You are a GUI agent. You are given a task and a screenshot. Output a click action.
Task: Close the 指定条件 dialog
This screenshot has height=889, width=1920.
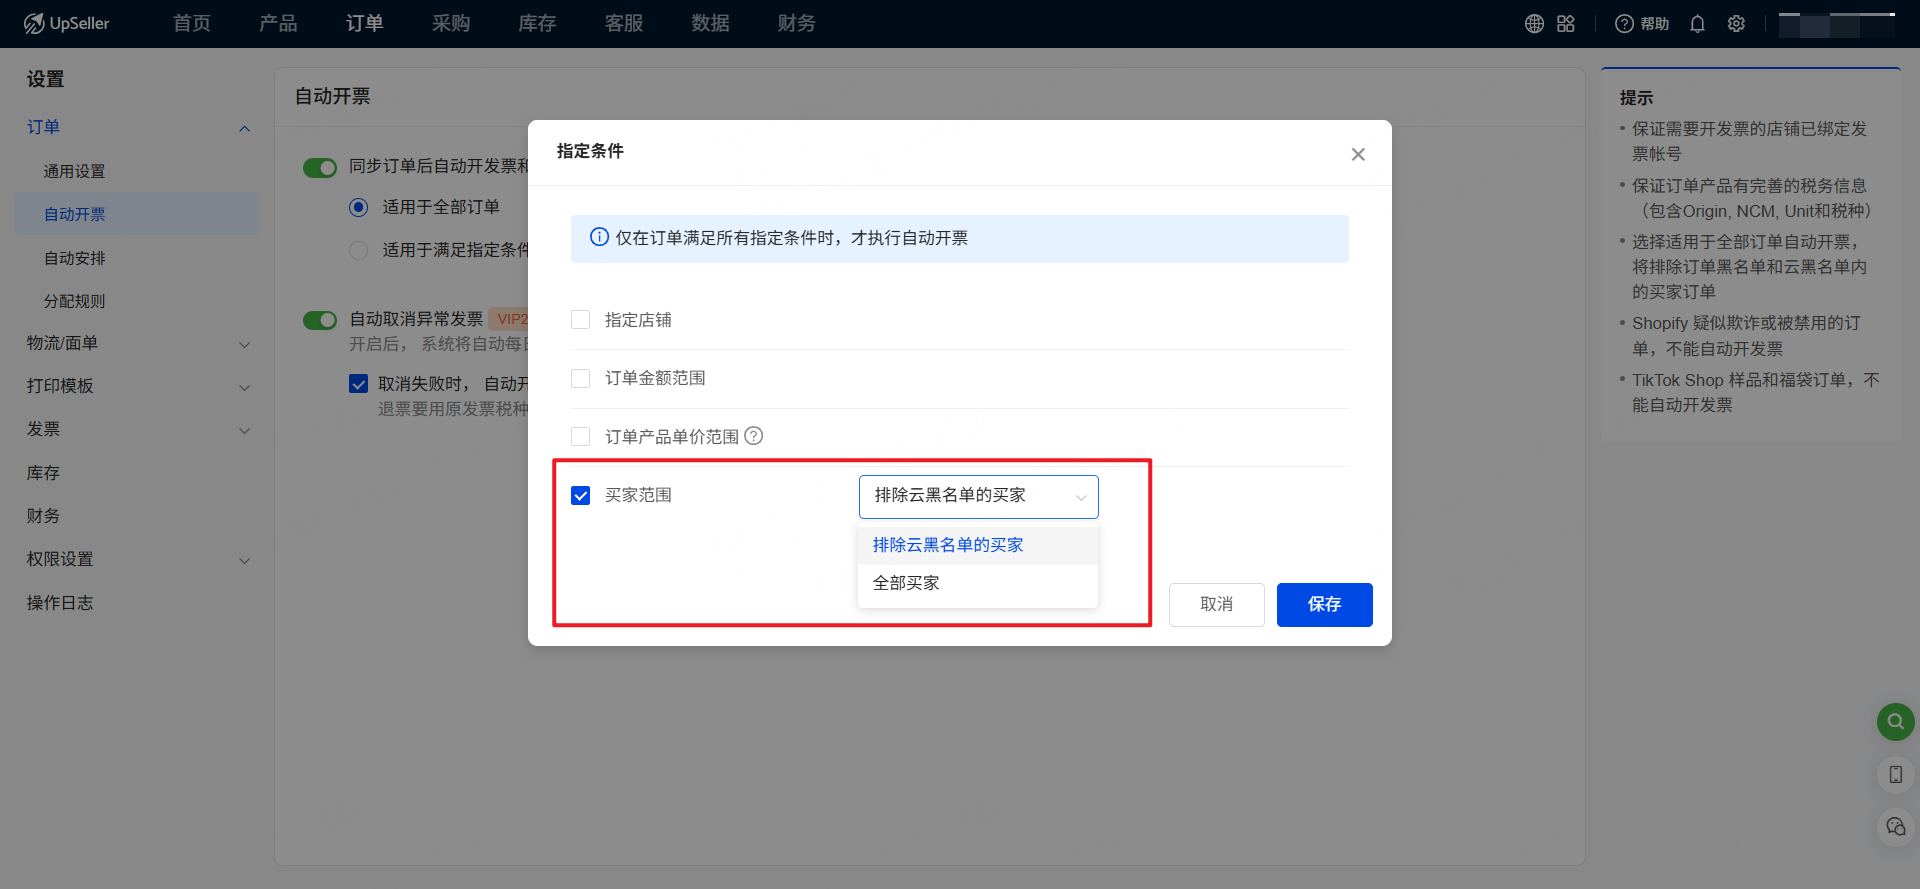pyautogui.click(x=1358, y=154)
